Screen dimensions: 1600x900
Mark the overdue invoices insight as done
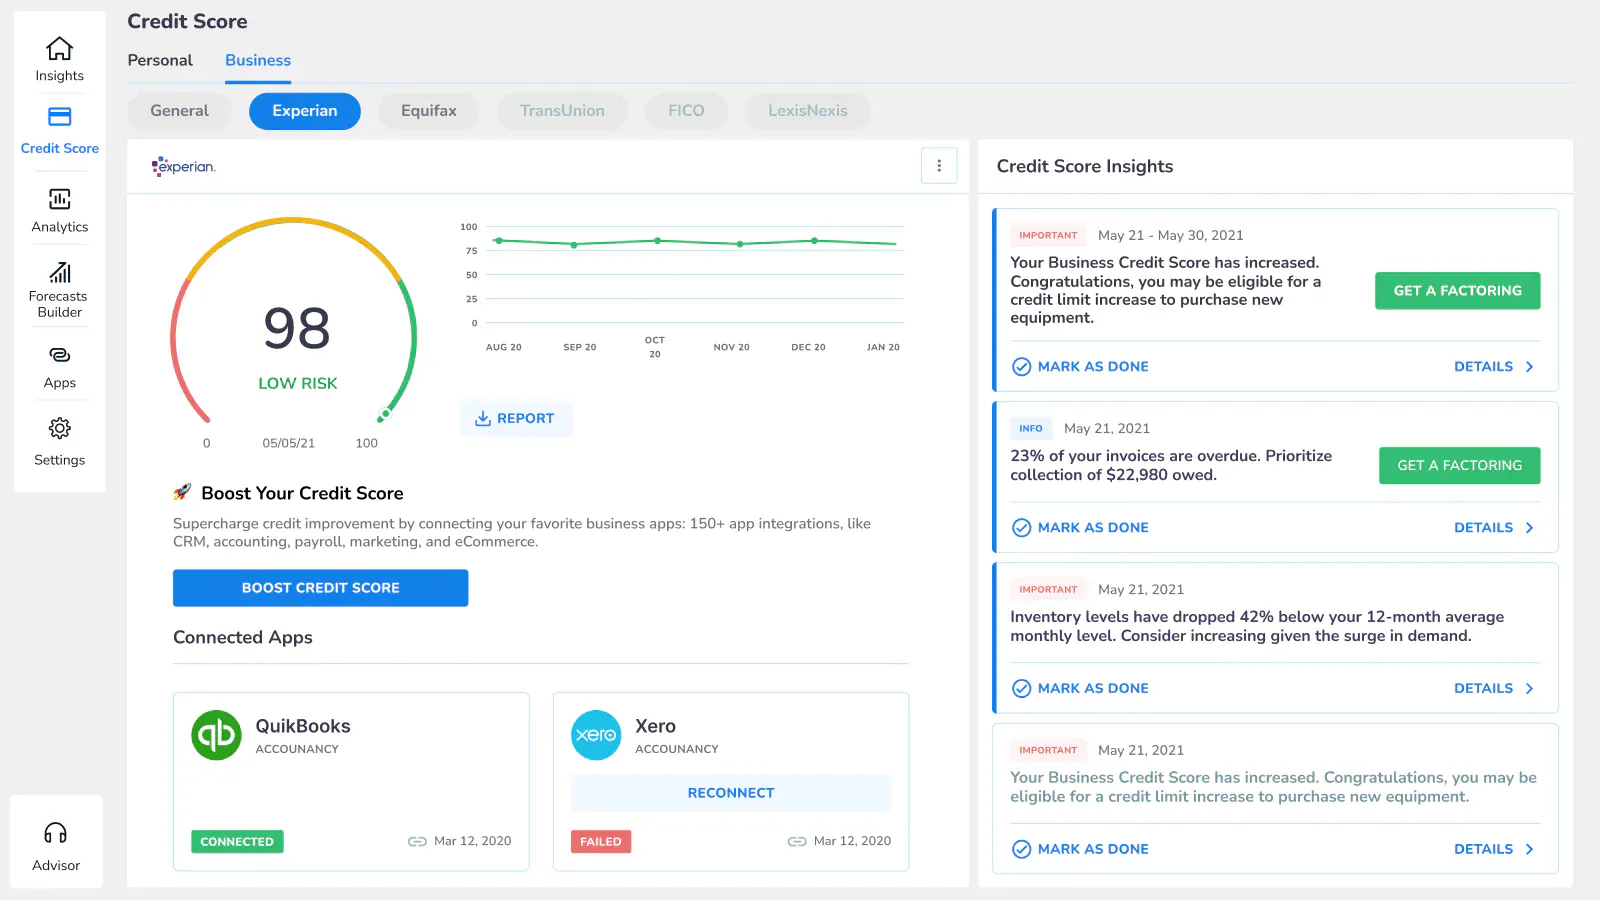[x=1081, y=528]
